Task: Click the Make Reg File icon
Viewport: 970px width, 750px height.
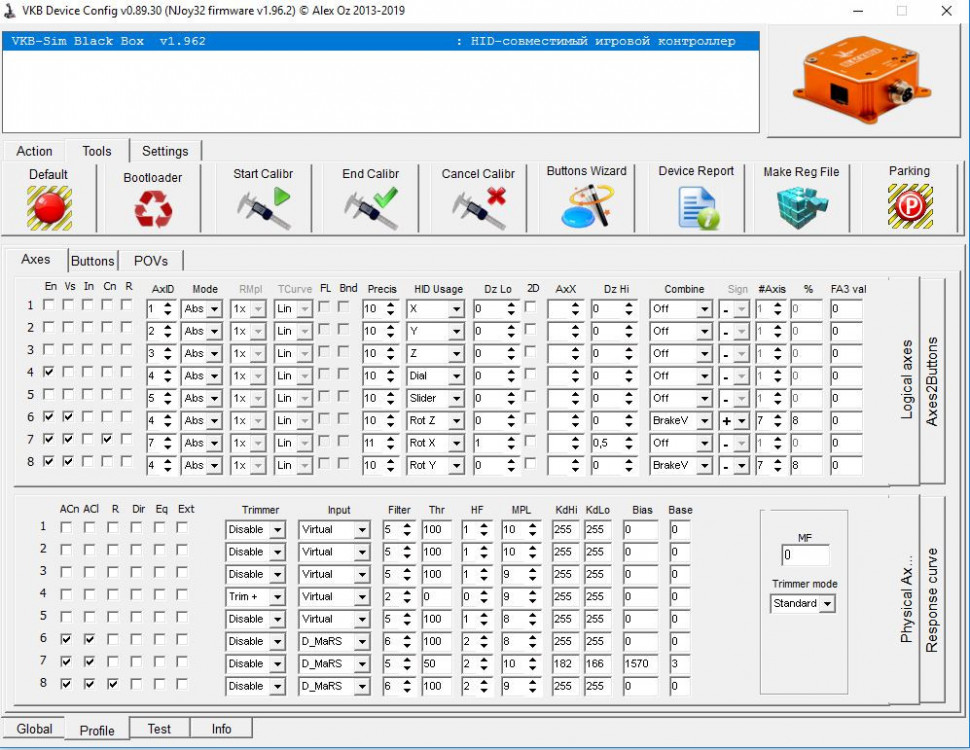Action: point(801,207)
